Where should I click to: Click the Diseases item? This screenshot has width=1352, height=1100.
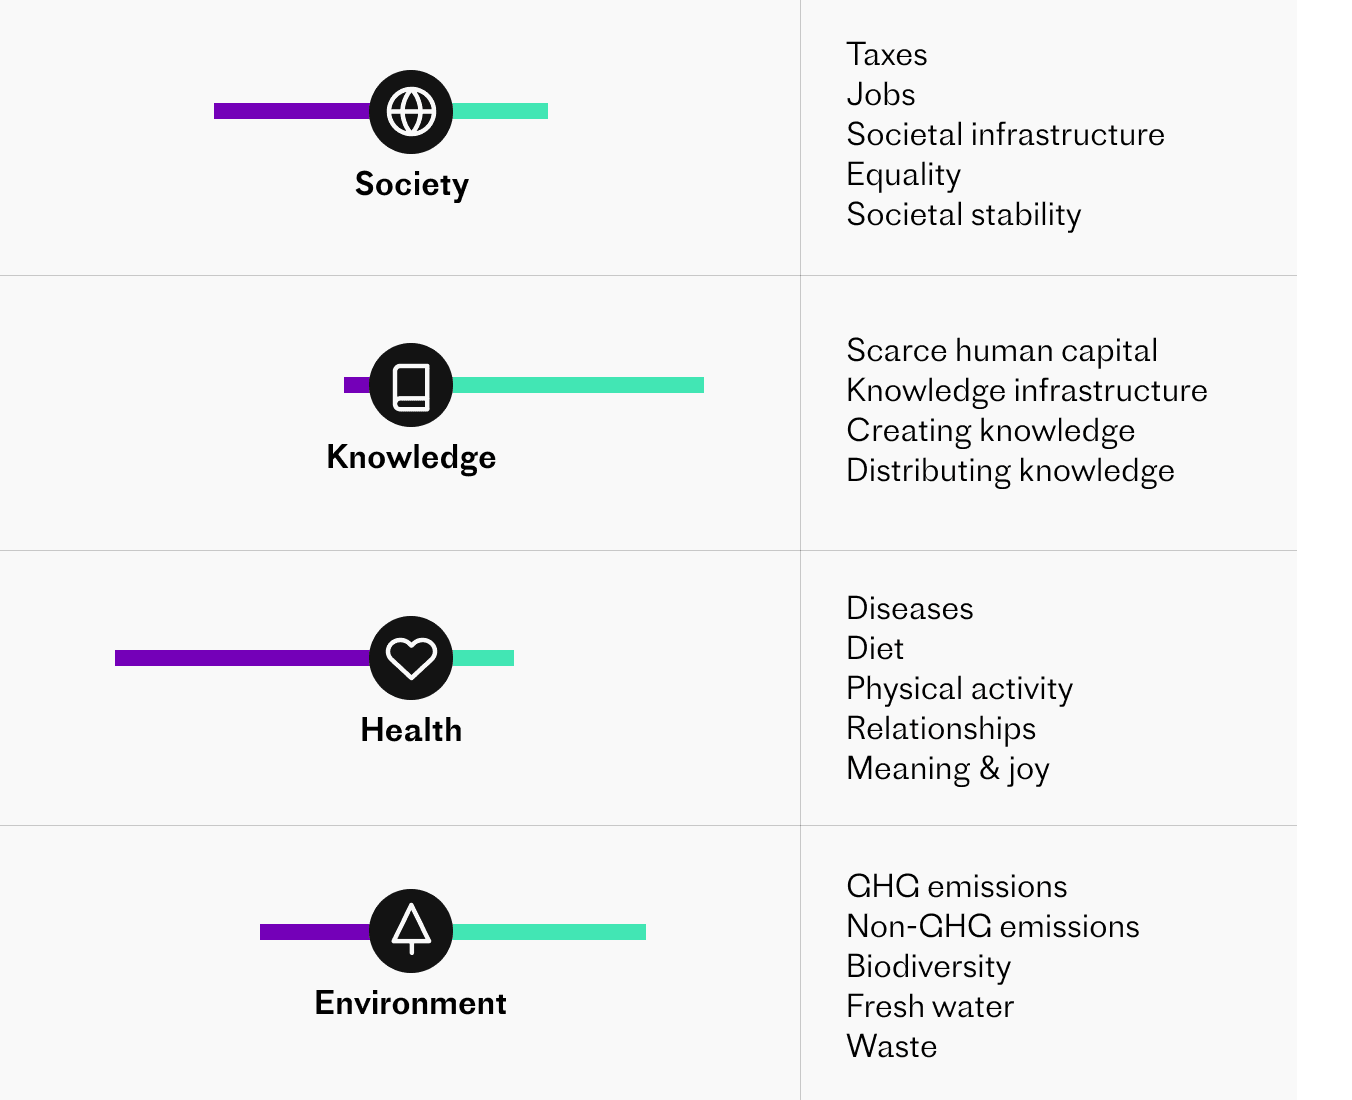point(910,608)
